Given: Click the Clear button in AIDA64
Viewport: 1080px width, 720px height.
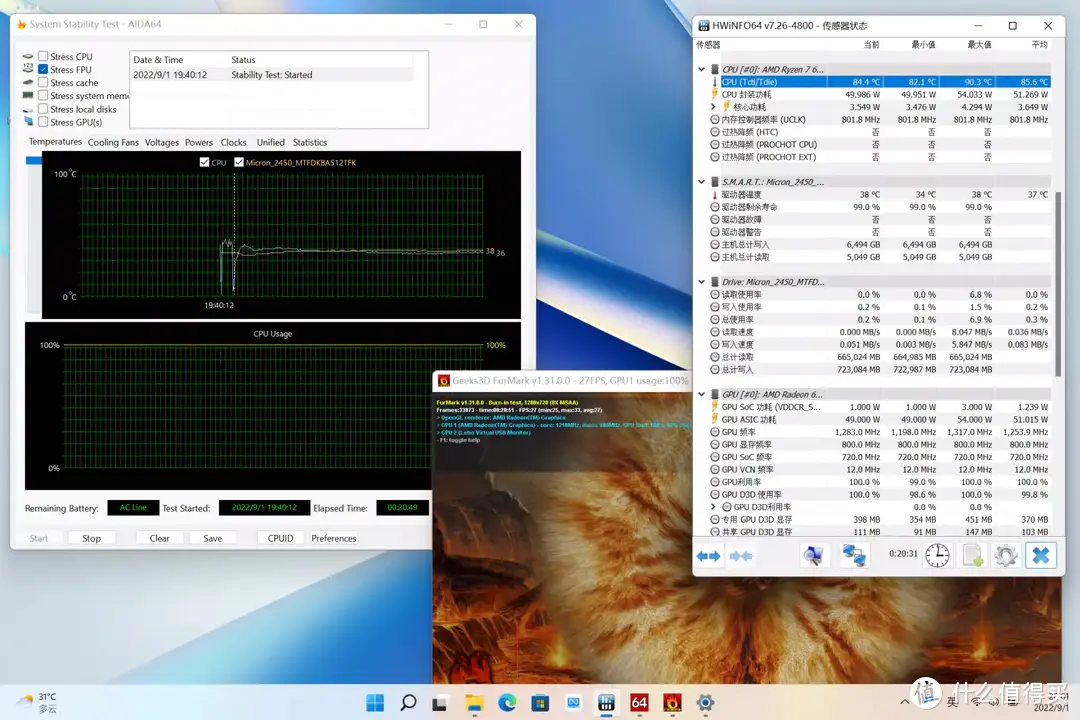Looking at the screenshot, I should pyautogui.click(x=160, y=538).
